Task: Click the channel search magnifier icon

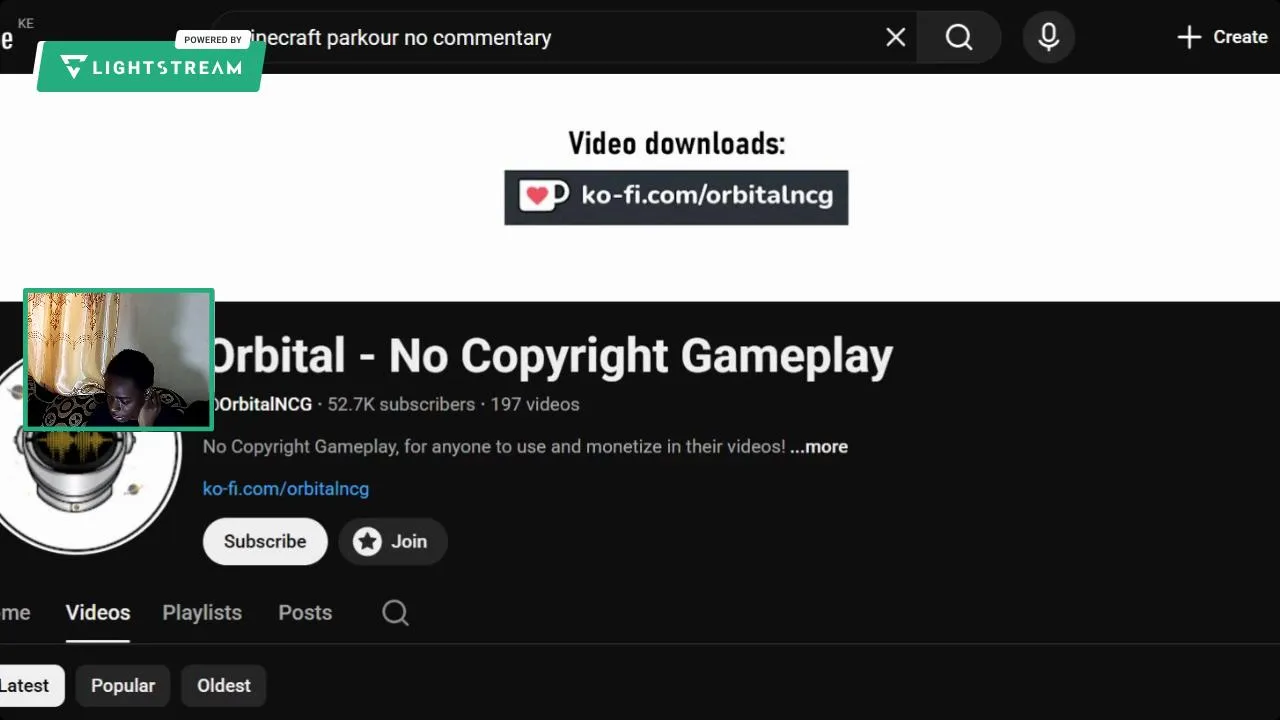Action: tap(396, 612)
